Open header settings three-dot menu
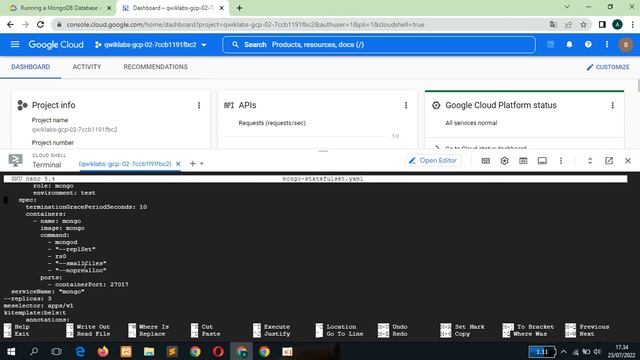 click(x=607, y=44)
